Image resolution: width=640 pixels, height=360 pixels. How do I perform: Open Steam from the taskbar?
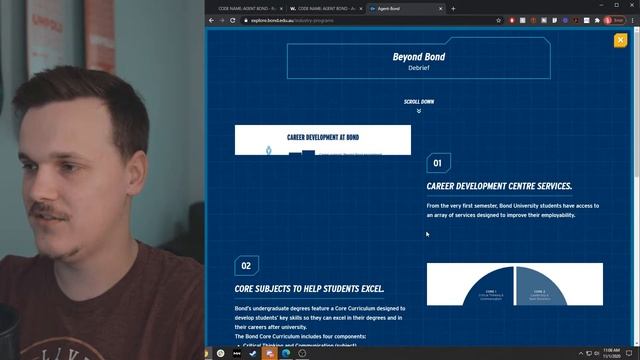click(x=253, y=353)
